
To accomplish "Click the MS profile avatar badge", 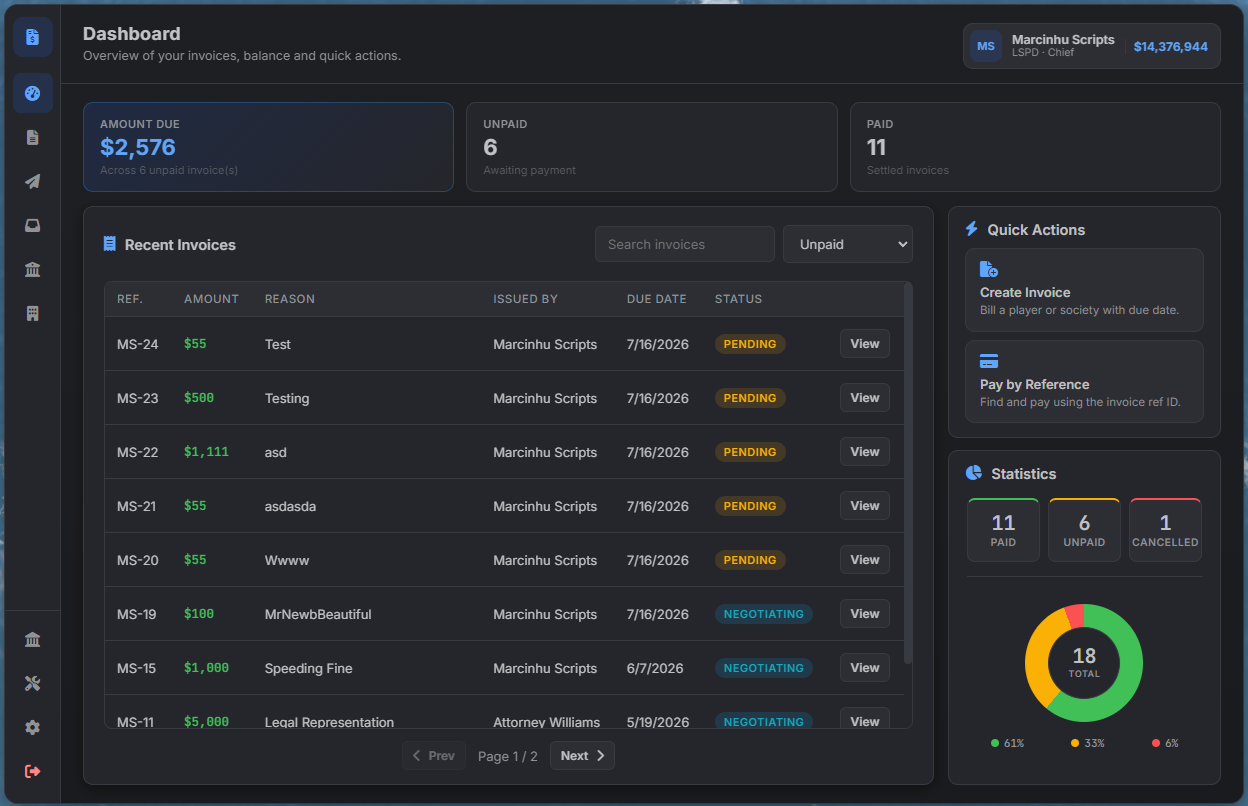I will 986,46.
